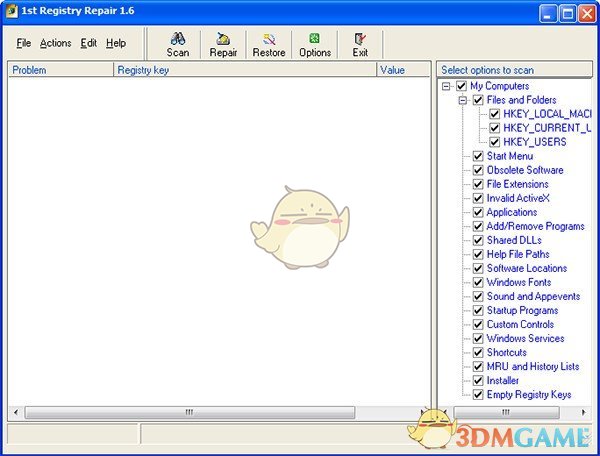Open the Restore backup tool
This screenshot has height=456, width=600.
[269, 45]
